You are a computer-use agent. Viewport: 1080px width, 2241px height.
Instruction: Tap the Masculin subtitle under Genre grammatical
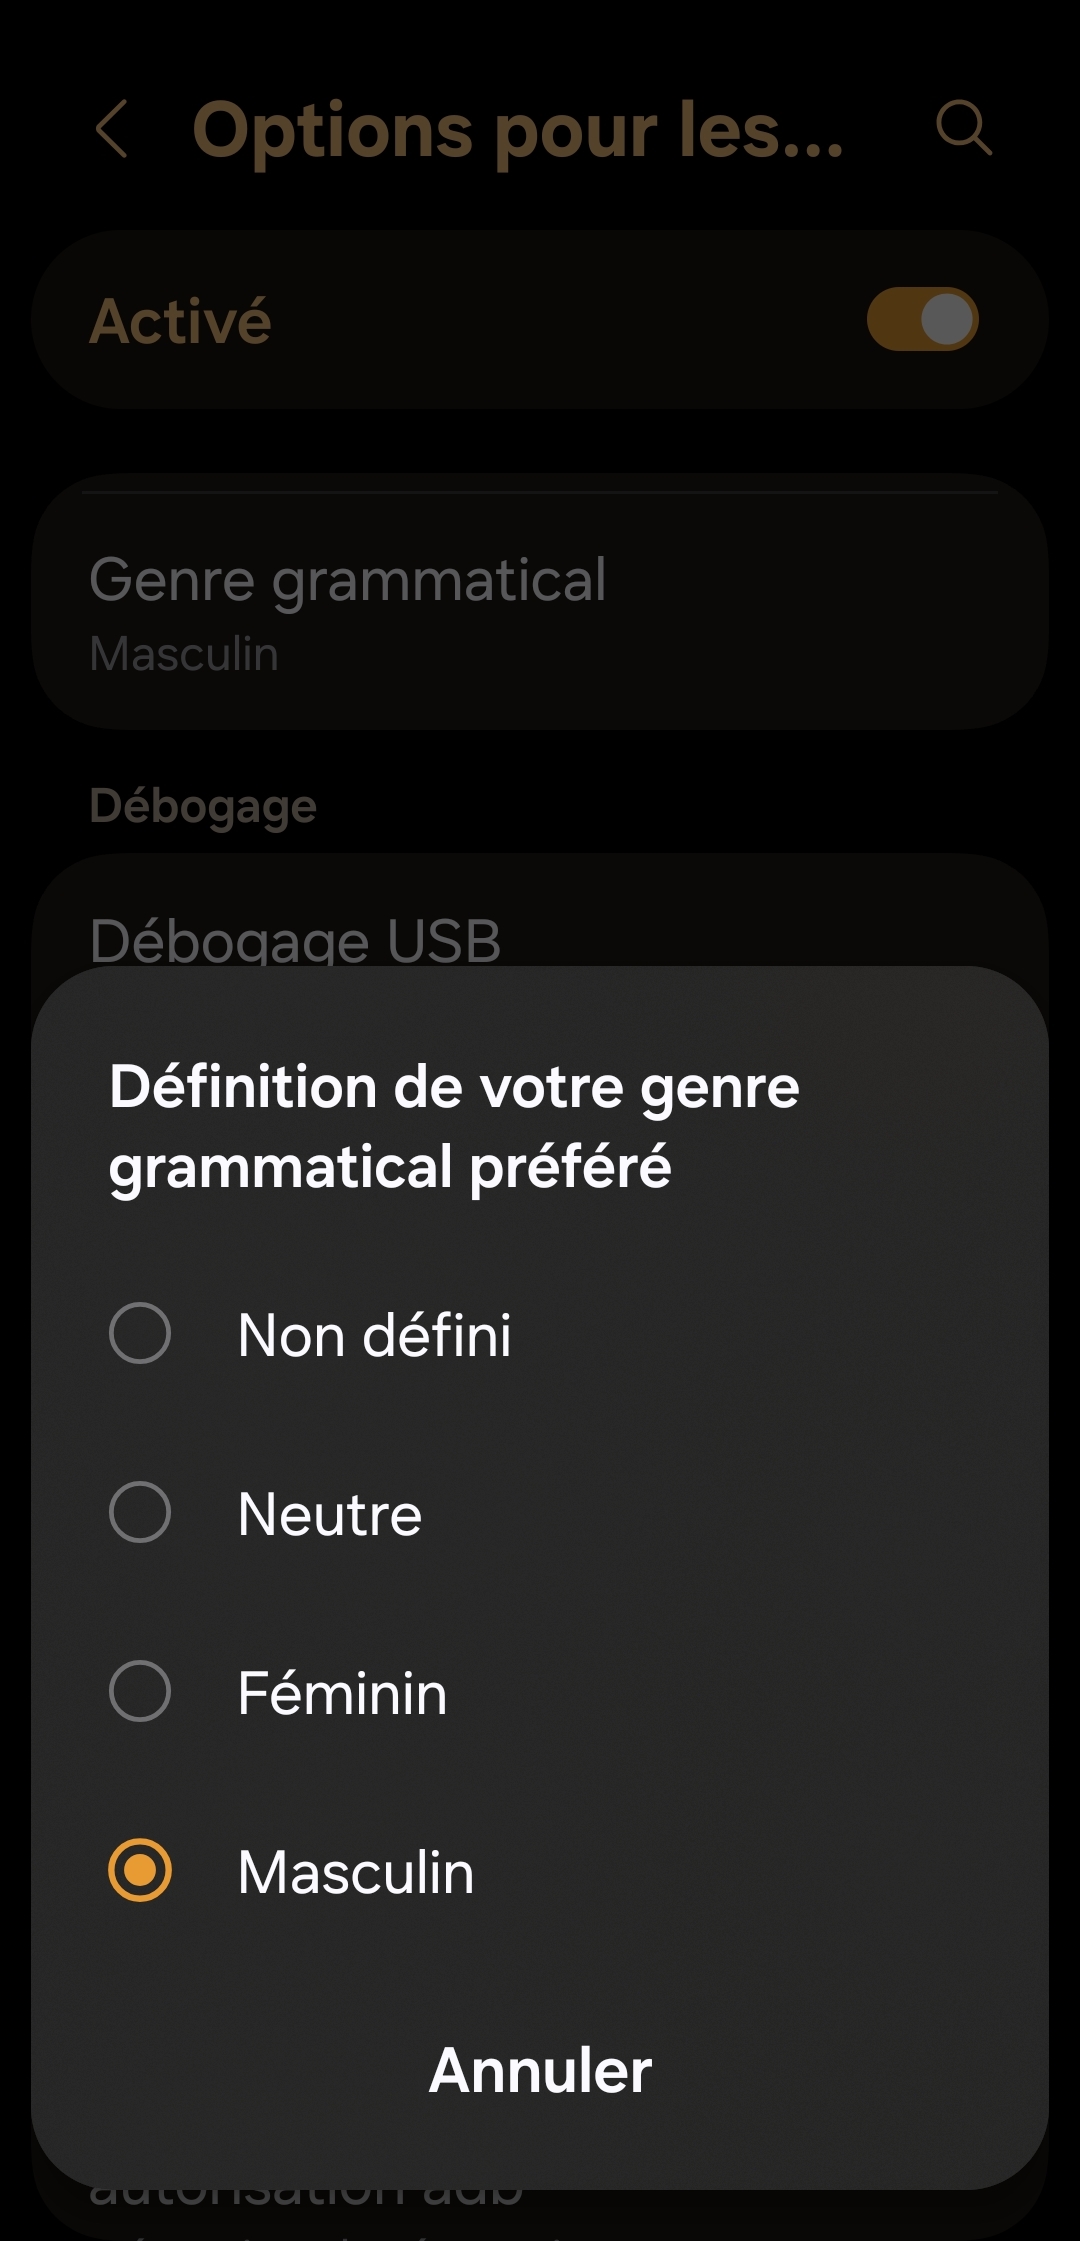pyautogui.click(x=184, y=654)
